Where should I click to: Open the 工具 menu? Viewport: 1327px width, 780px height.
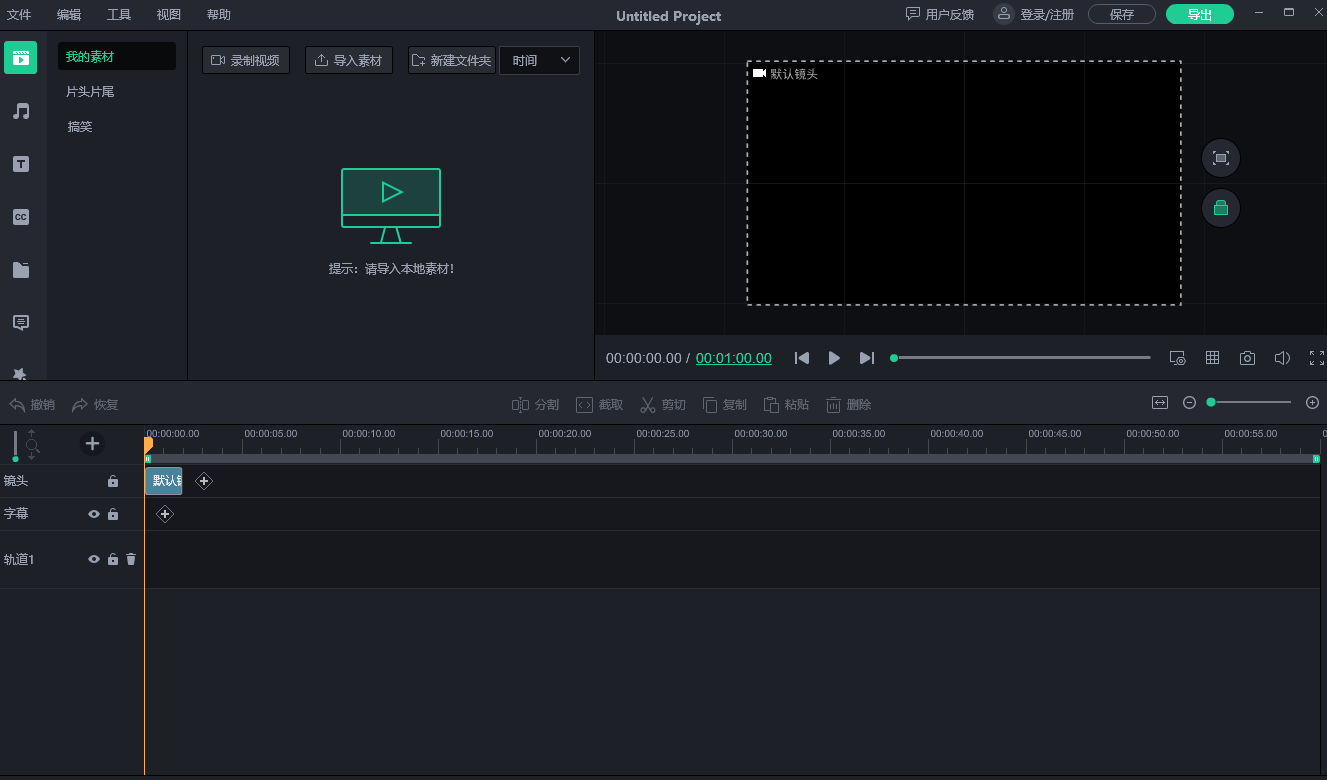point(119,15)
